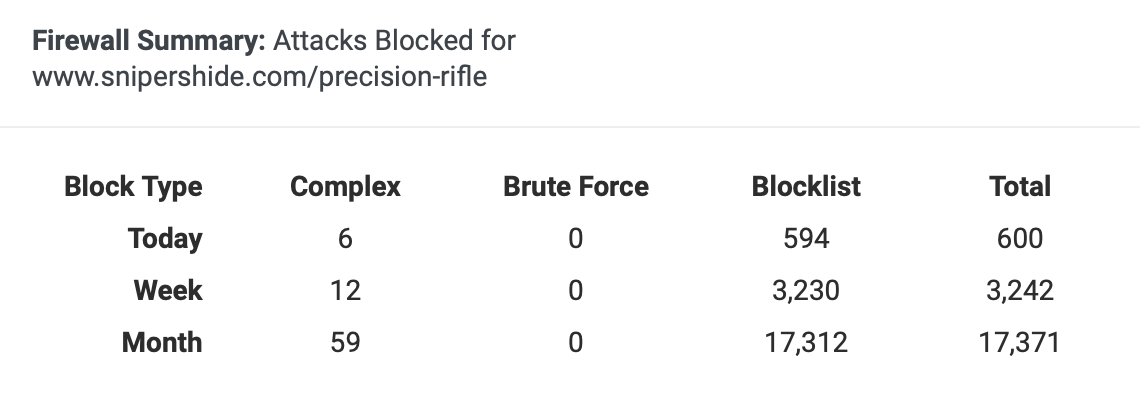Click the Month Blocklist value 17,312
This screenshot has height=406, width=1140.
(806, 343)
